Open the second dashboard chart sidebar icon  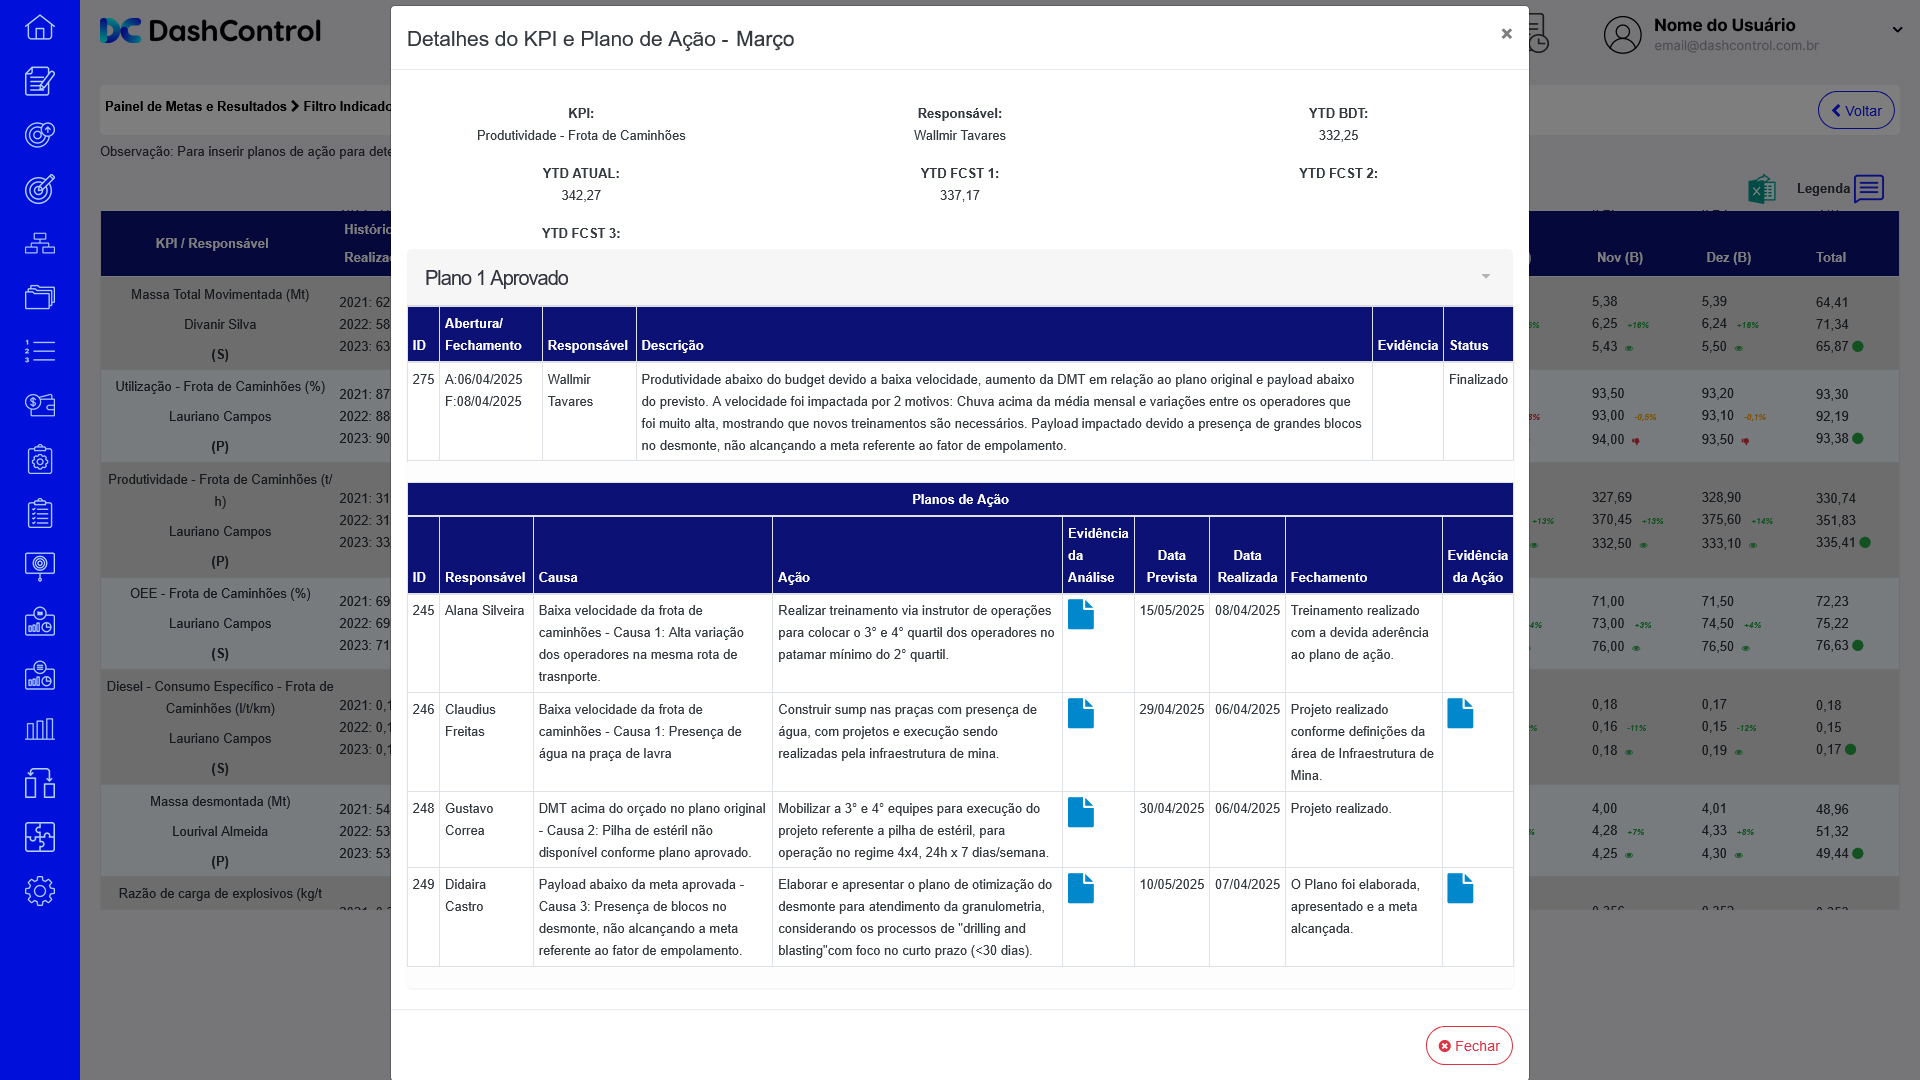40,675
